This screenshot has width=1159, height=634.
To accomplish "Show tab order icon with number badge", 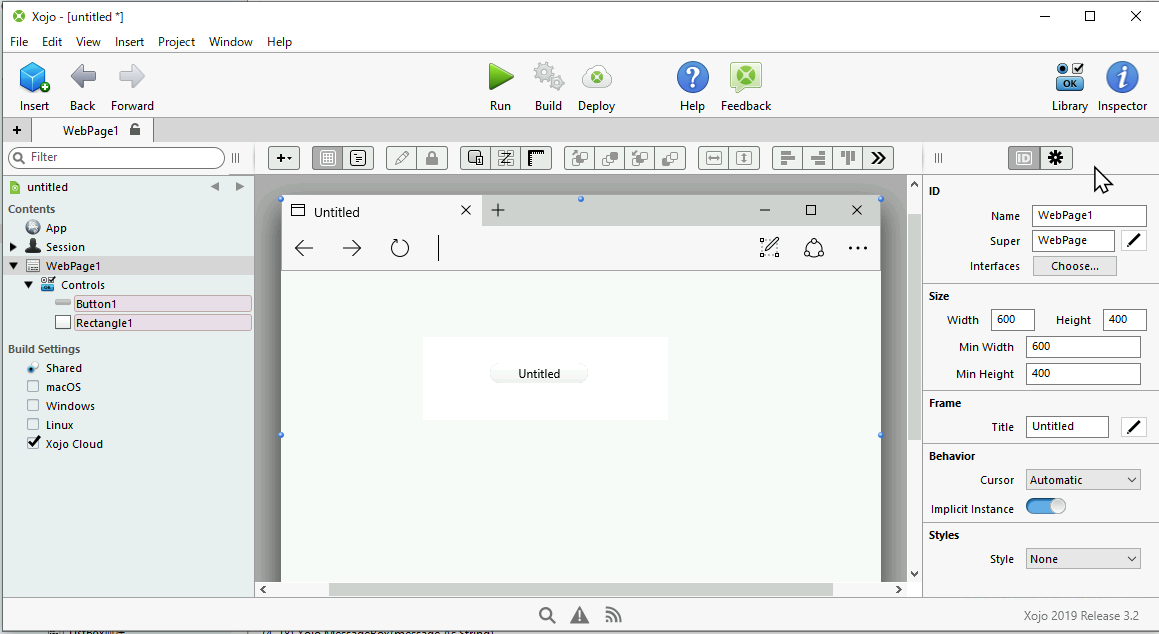I will [x=476, y=158].
